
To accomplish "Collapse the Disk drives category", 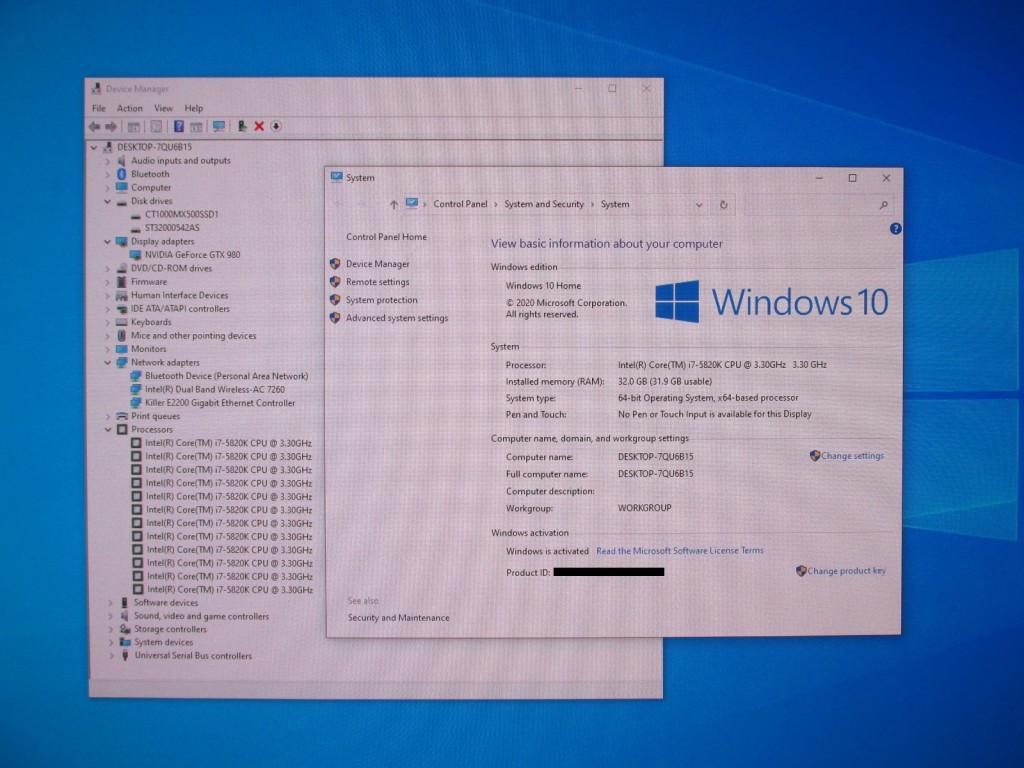I will click(x=108, y=201).
